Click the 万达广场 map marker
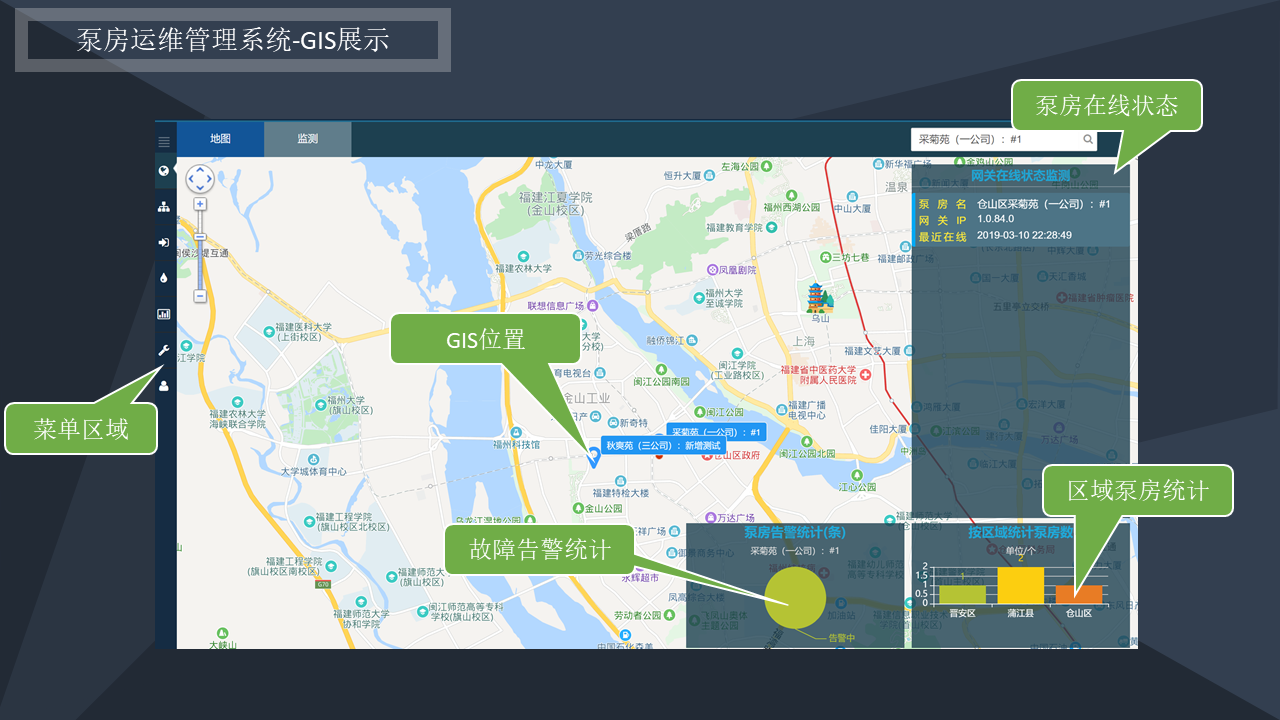This screenshot has height=720, width=1280. tap(711, 518)
